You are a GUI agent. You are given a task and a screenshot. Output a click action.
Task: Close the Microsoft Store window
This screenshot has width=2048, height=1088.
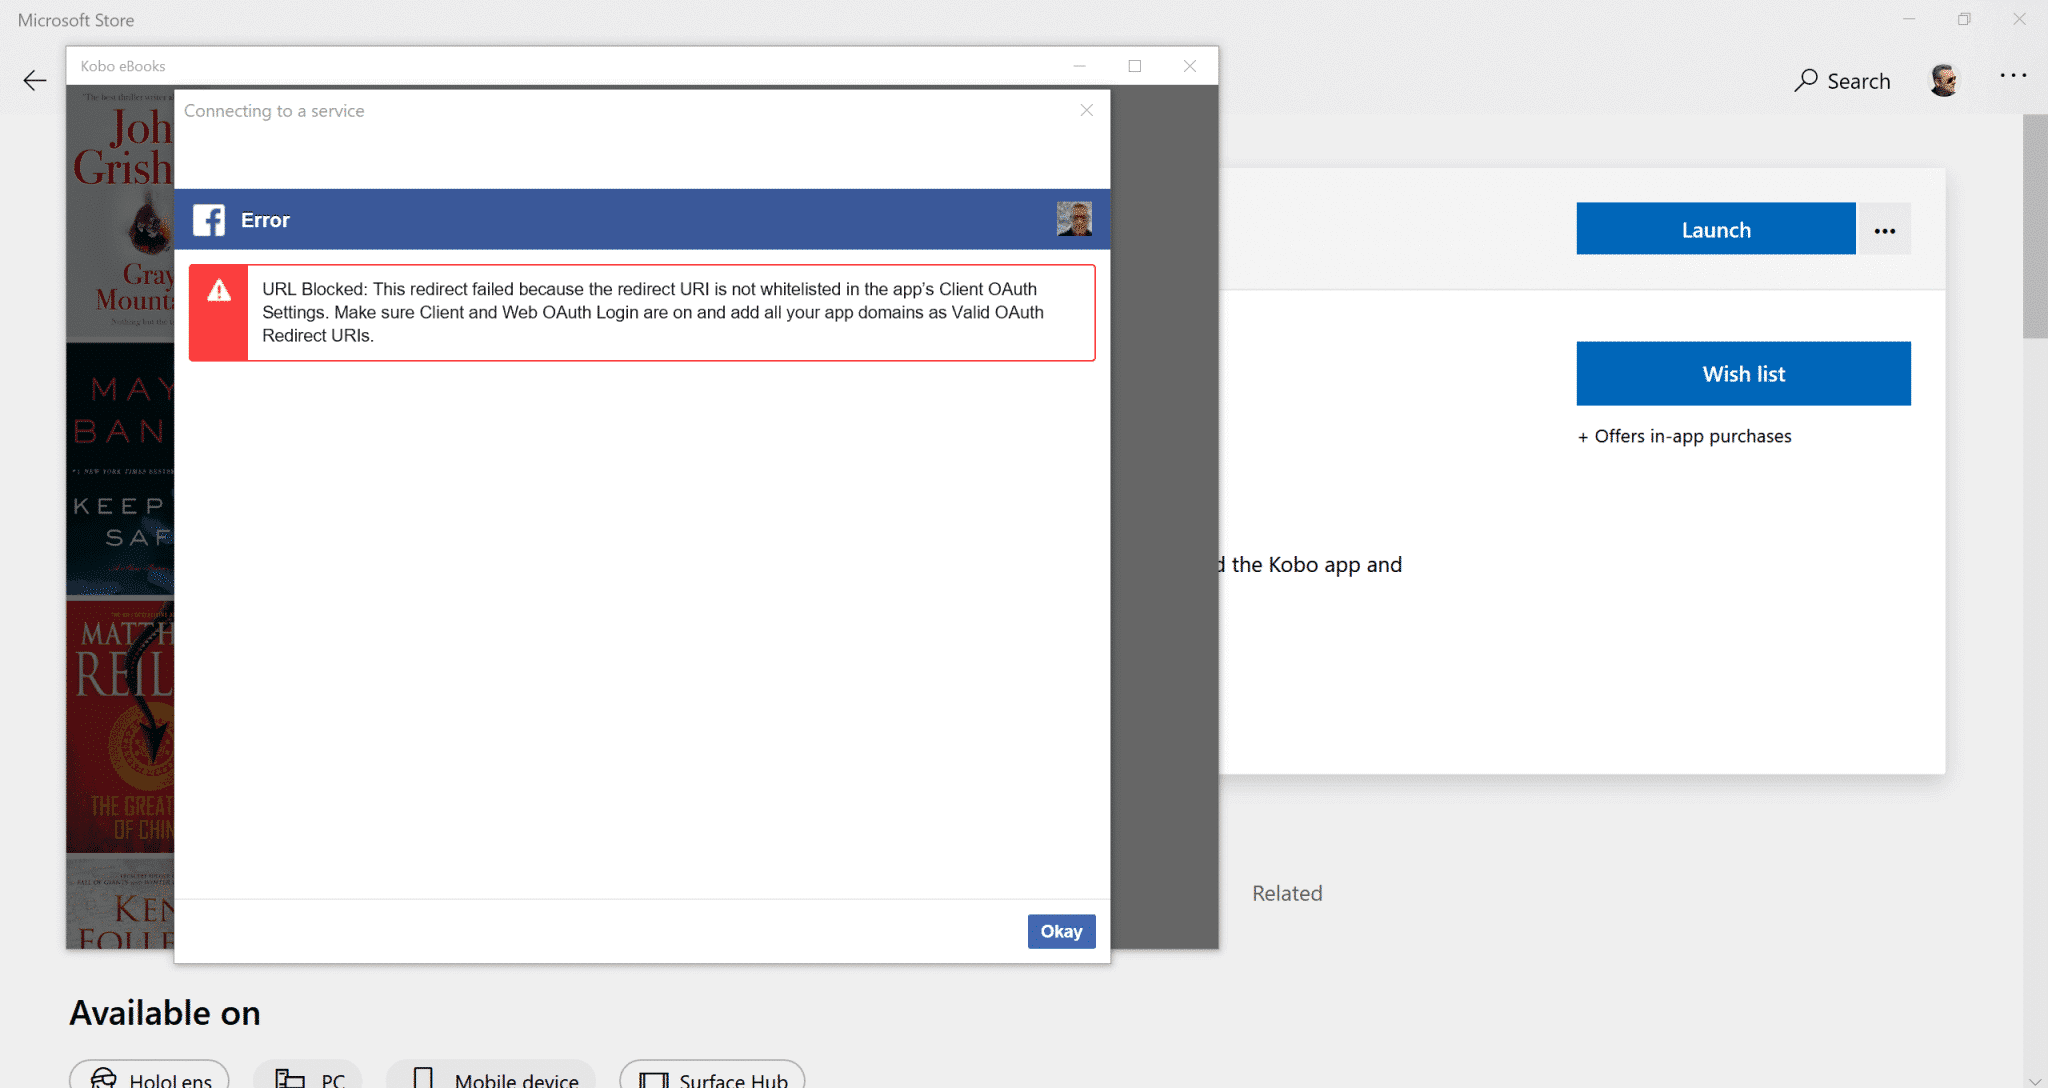point(2020,19)
